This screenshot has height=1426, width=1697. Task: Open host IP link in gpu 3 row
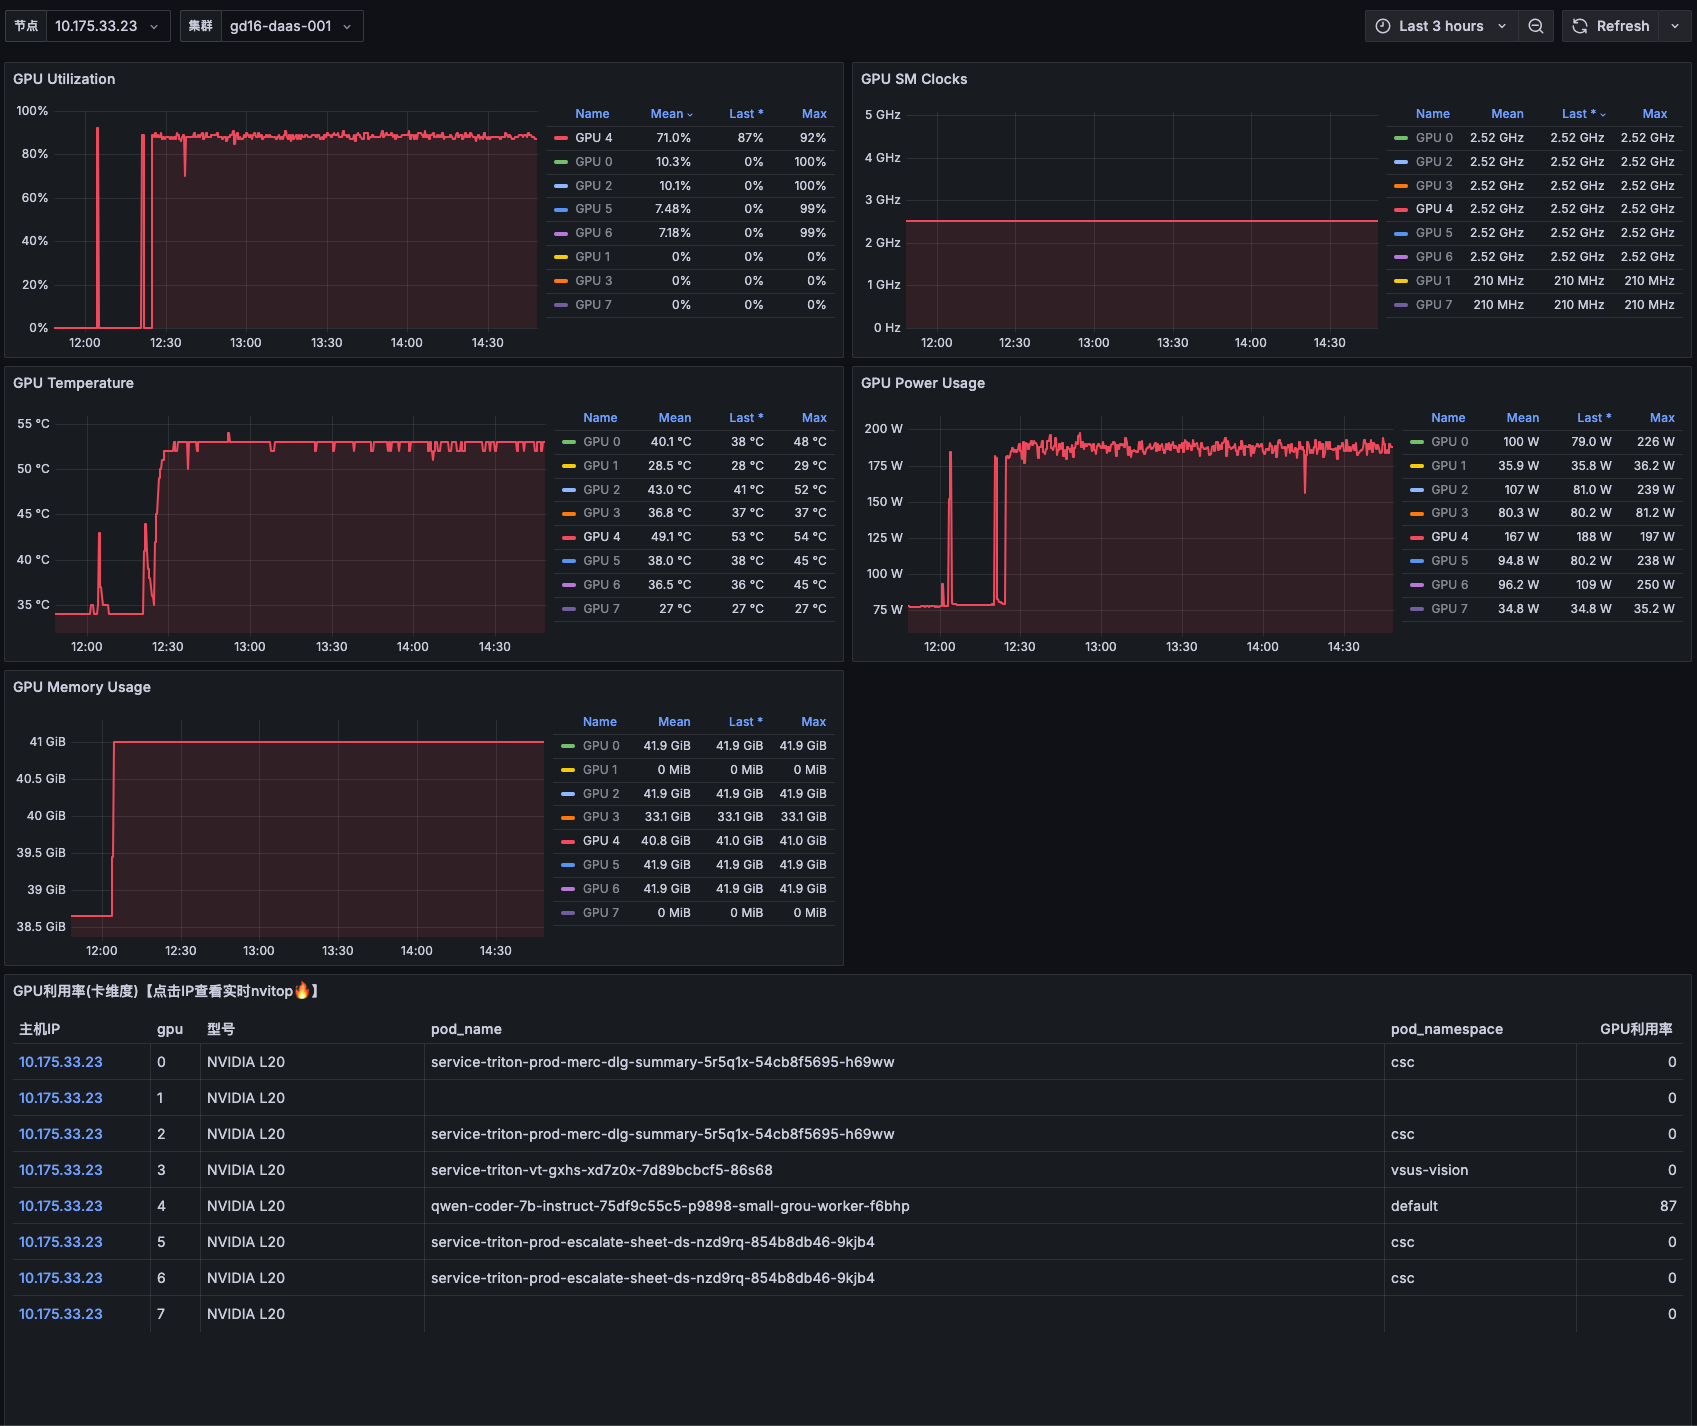click(61, 1170)
